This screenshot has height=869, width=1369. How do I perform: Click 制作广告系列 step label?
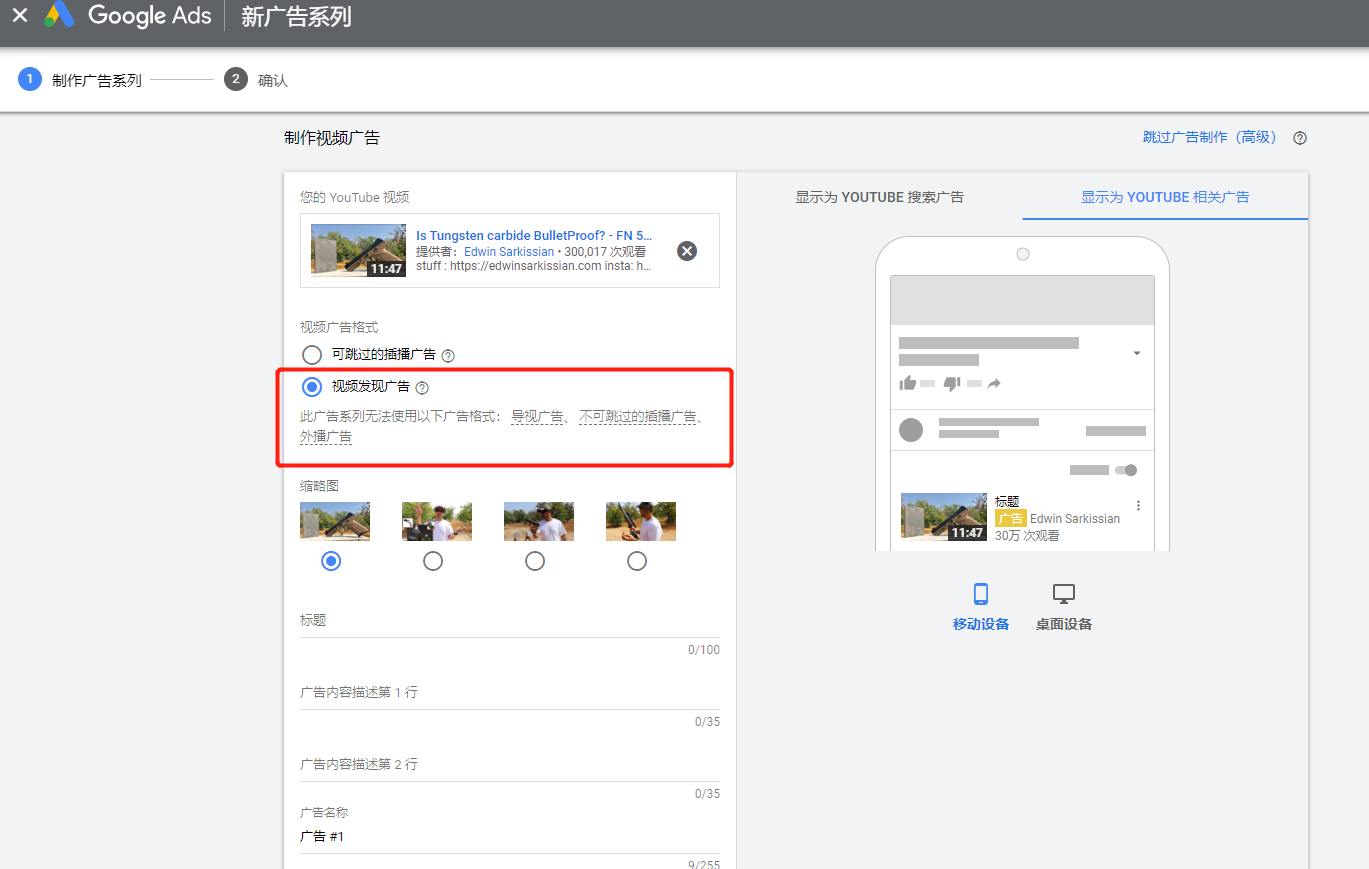[x=97, y=81]
